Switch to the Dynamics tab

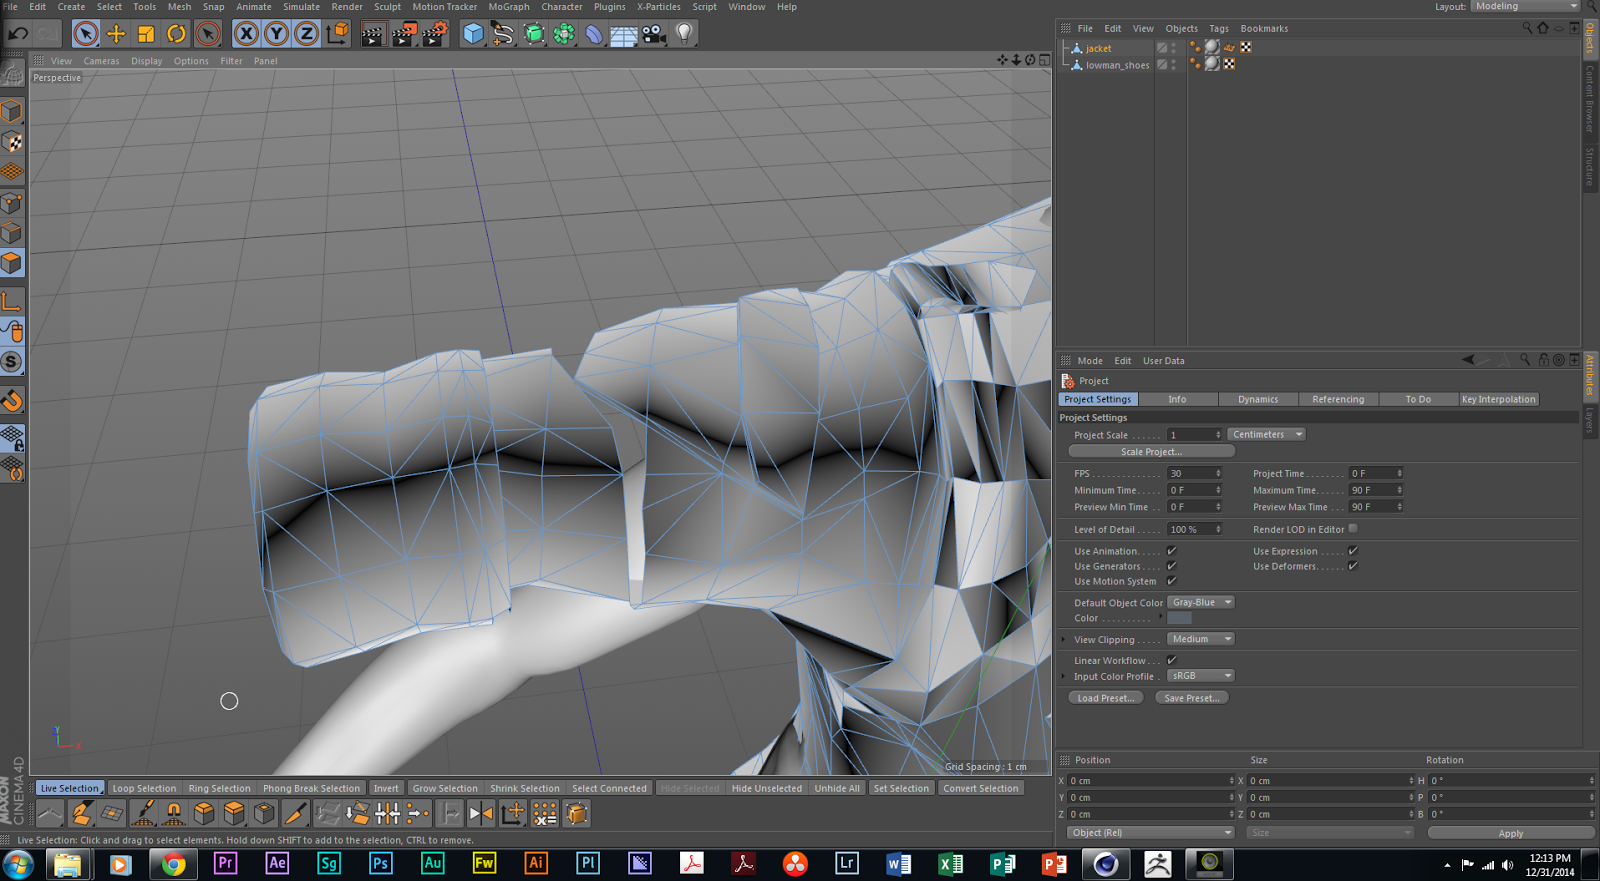[1257, 399]
